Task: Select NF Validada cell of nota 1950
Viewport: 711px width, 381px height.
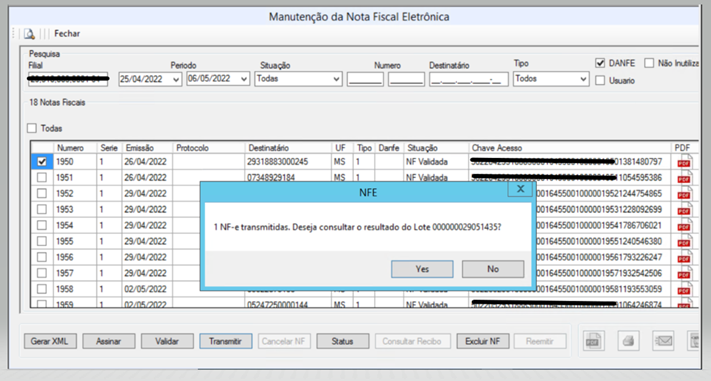Action: (436, 162)
